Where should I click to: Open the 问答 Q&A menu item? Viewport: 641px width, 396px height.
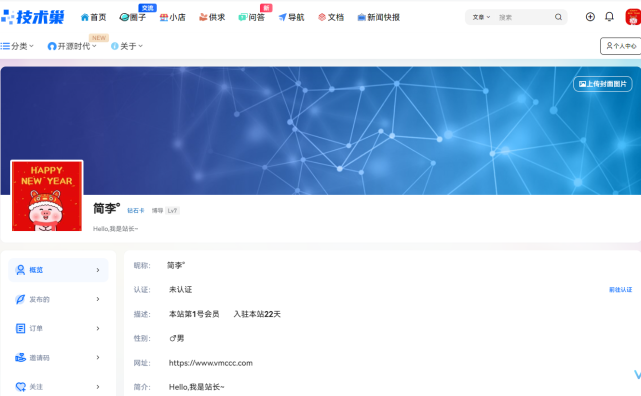252,17
